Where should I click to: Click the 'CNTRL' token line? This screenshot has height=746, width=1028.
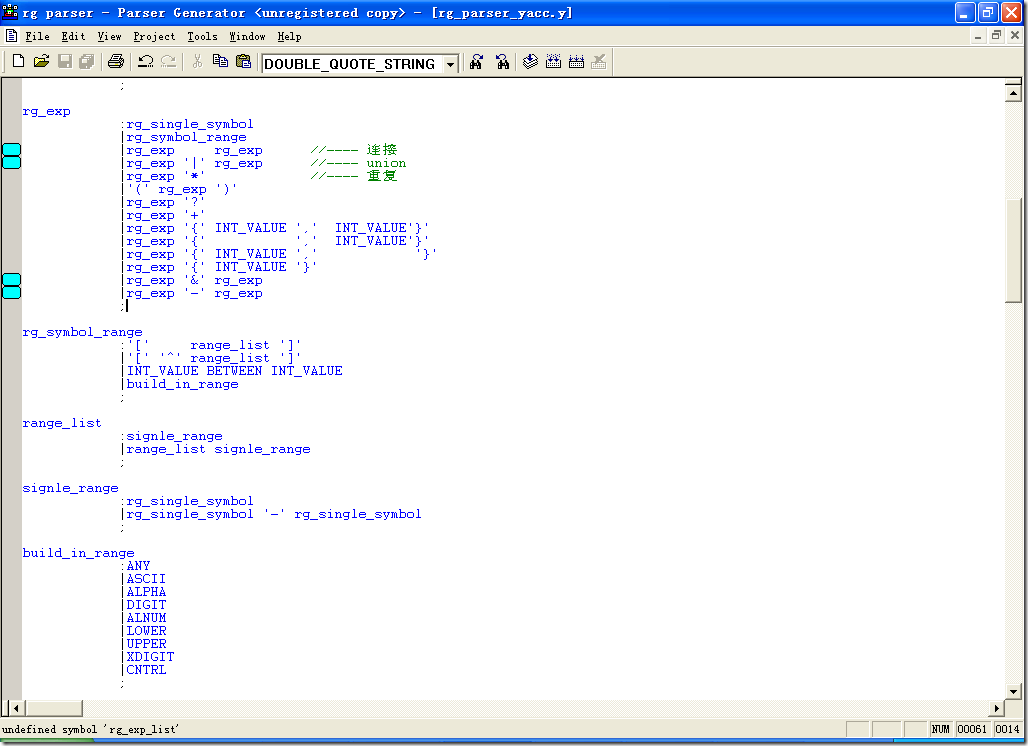146,670
